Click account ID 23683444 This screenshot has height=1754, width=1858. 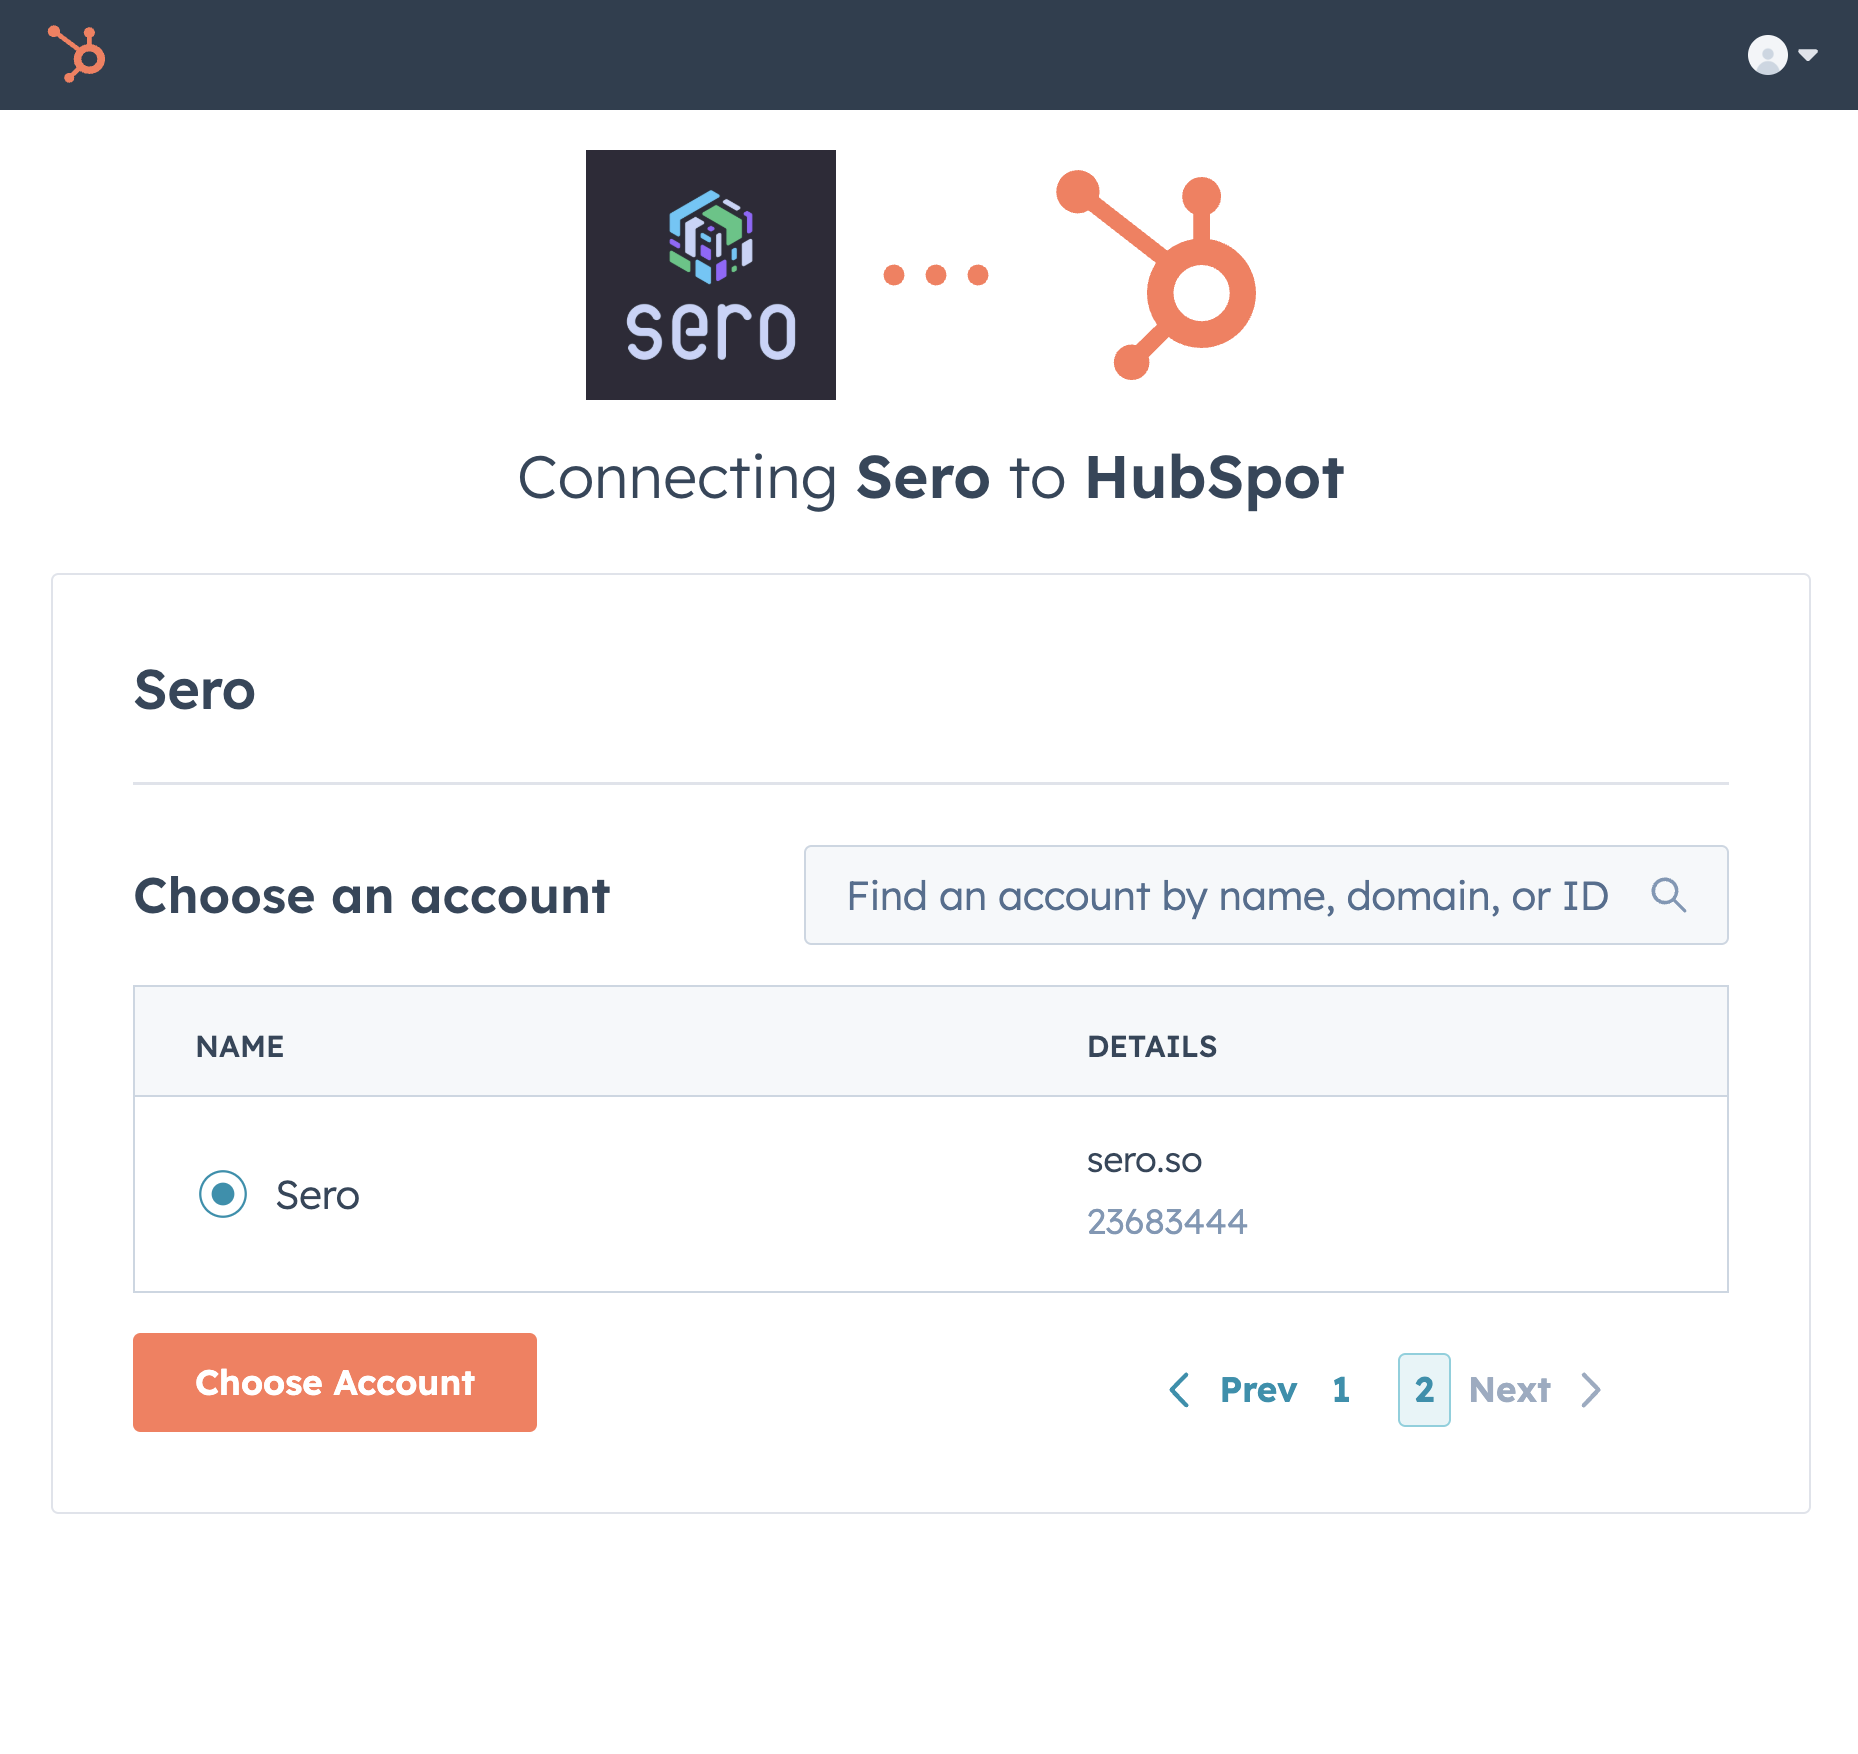(1167, 1221)
